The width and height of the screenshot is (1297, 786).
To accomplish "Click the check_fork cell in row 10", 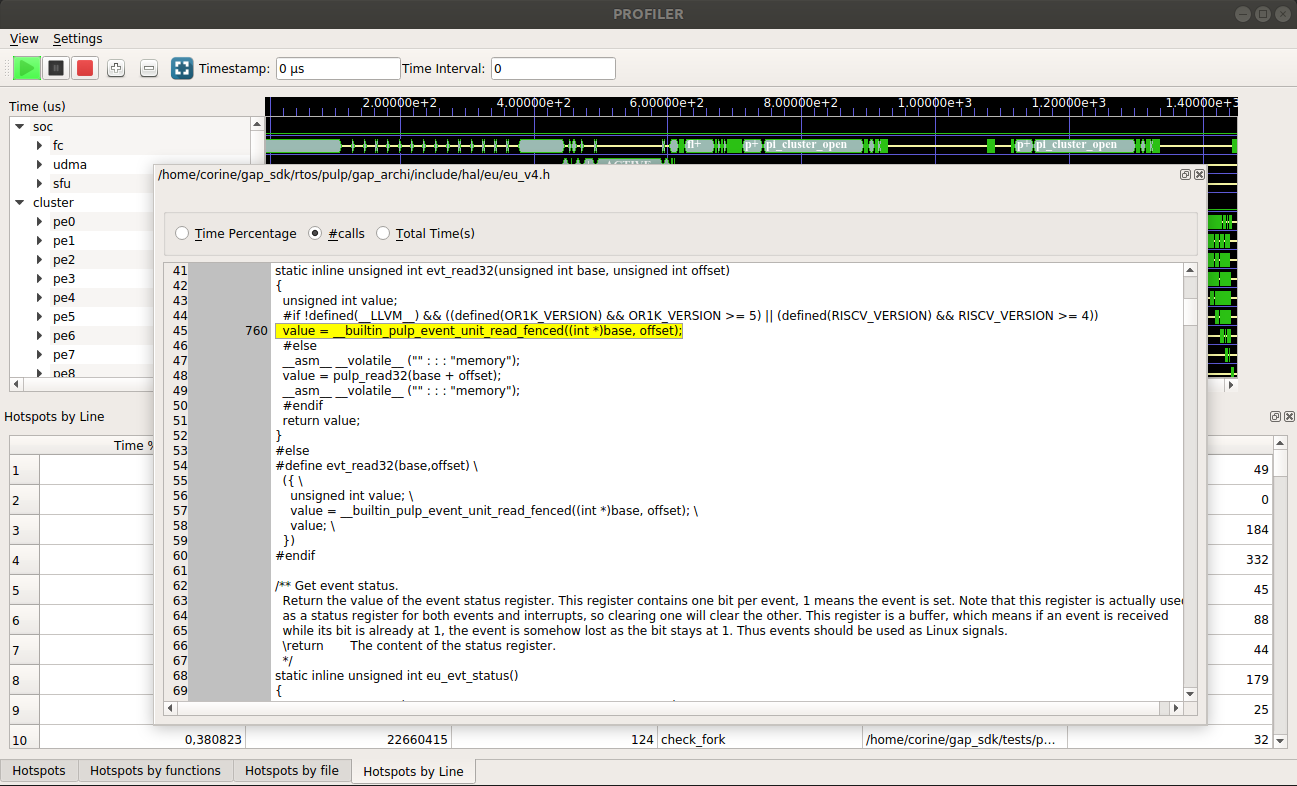I will click(x=759, y=740).
